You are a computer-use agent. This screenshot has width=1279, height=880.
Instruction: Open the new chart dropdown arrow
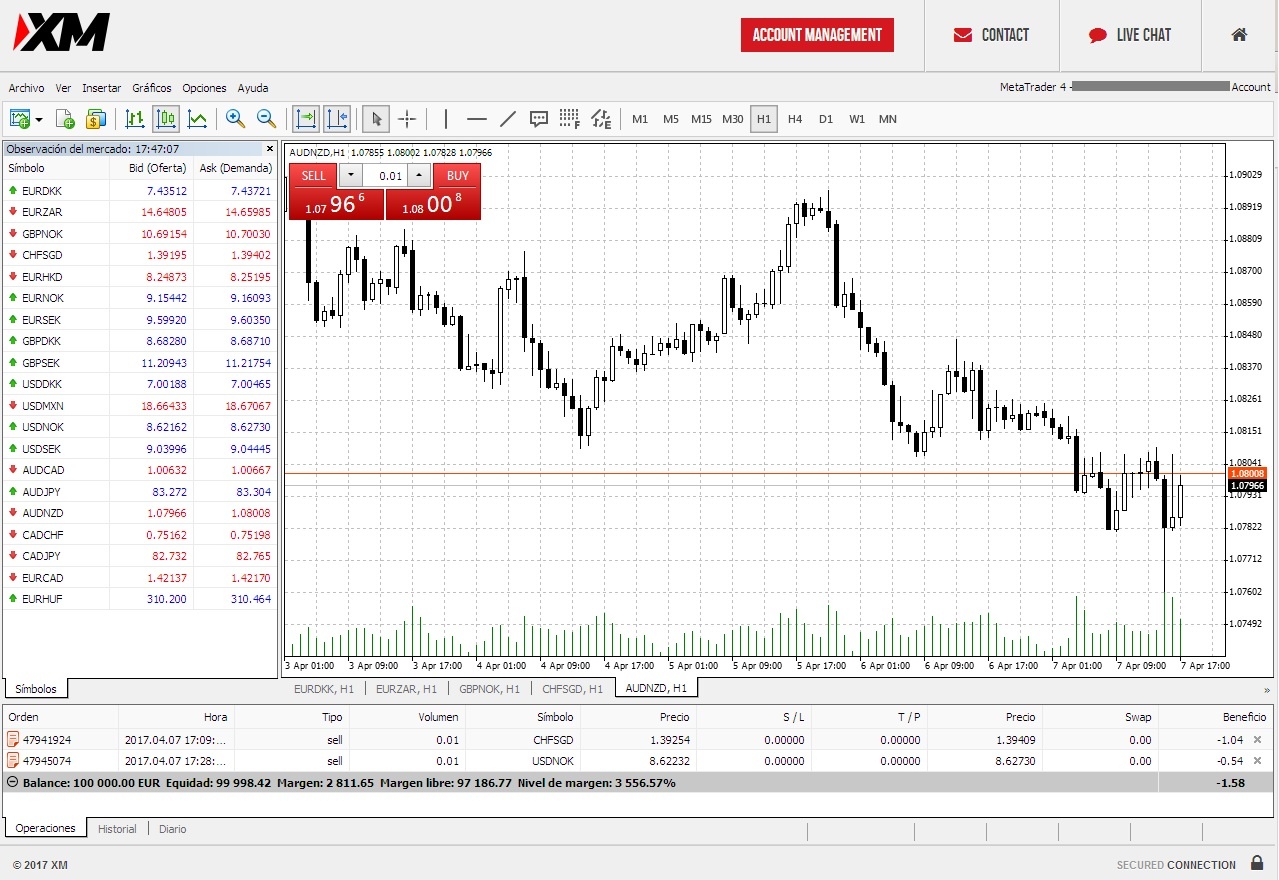point(39,119)
